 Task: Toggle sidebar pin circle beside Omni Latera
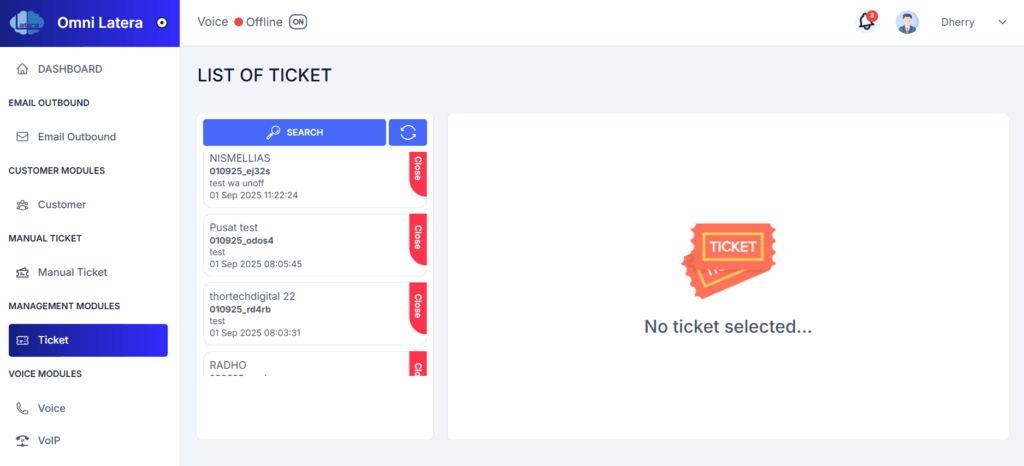(163, 23)
